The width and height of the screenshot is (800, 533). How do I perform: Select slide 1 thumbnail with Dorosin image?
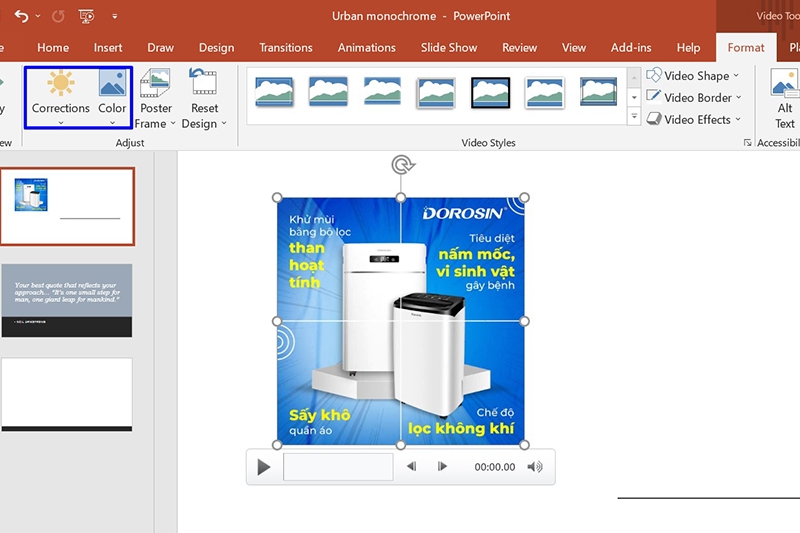pos(67,207)
